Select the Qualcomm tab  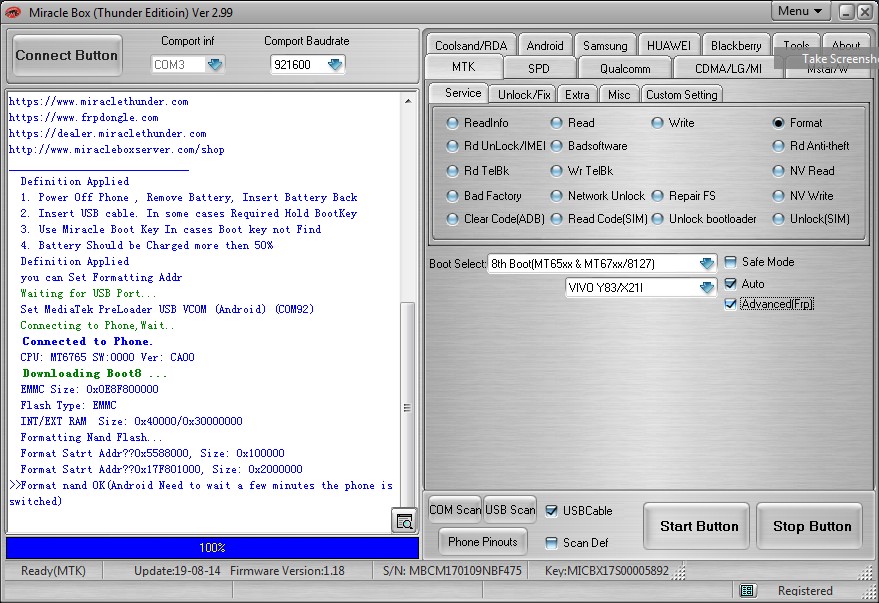(625, 68)
